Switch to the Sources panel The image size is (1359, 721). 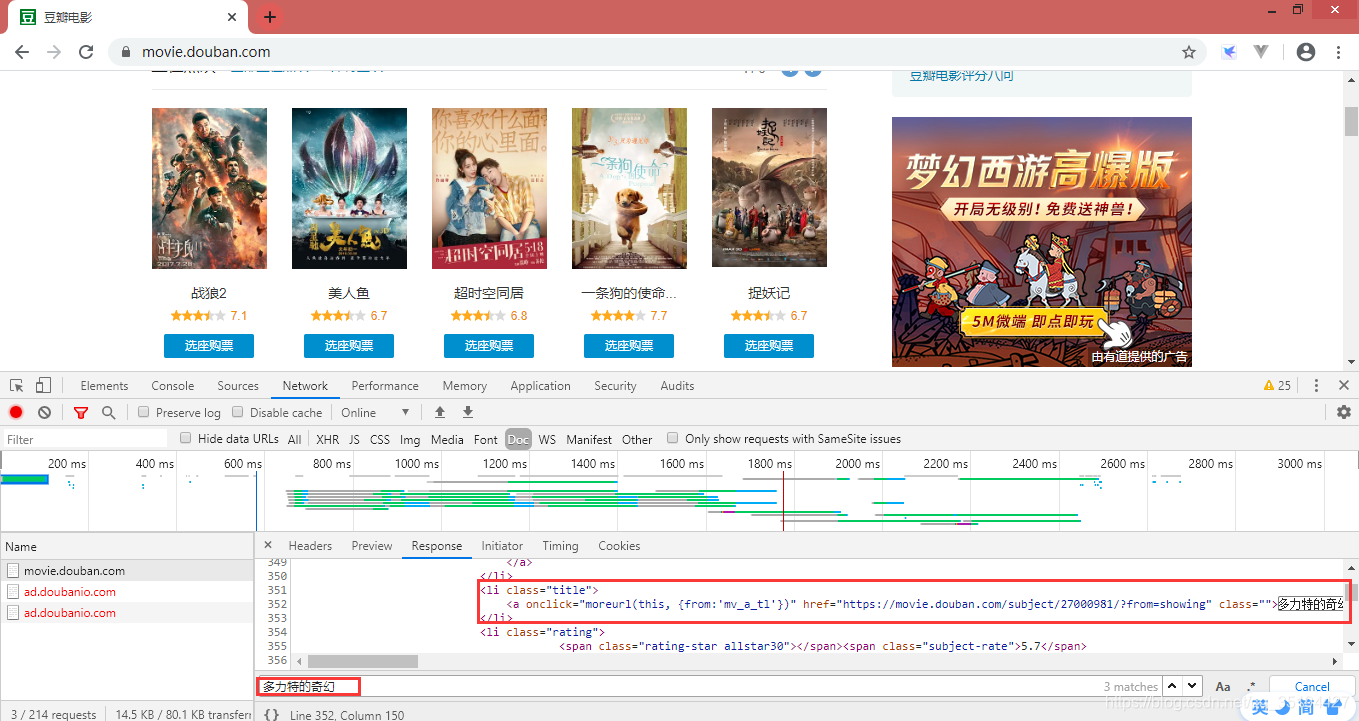tap(238, 386)
